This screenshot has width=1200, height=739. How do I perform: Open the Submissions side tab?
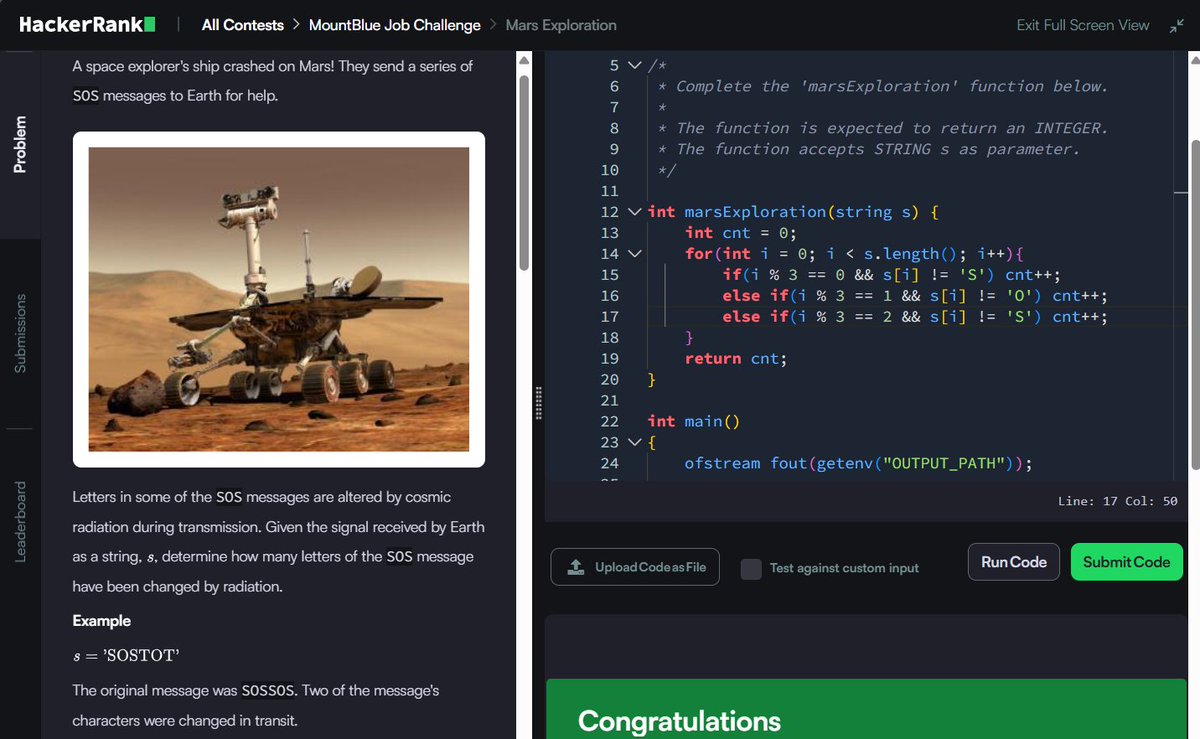tap(19, 333)
